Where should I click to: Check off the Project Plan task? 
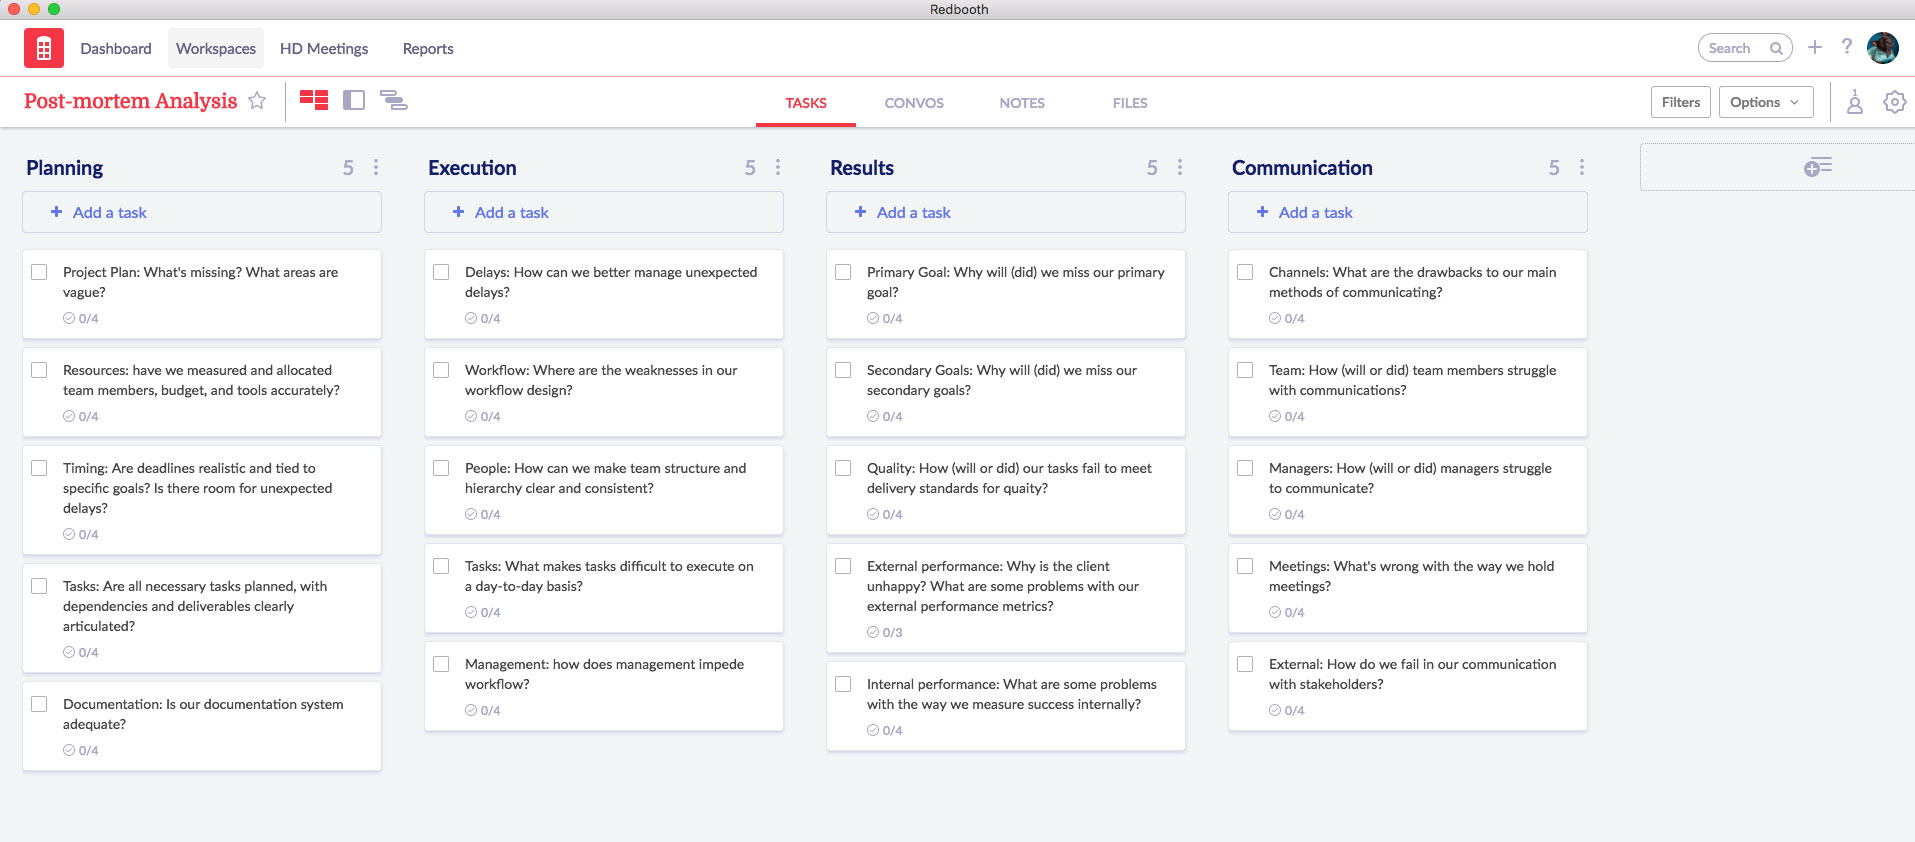coord(40,272)
